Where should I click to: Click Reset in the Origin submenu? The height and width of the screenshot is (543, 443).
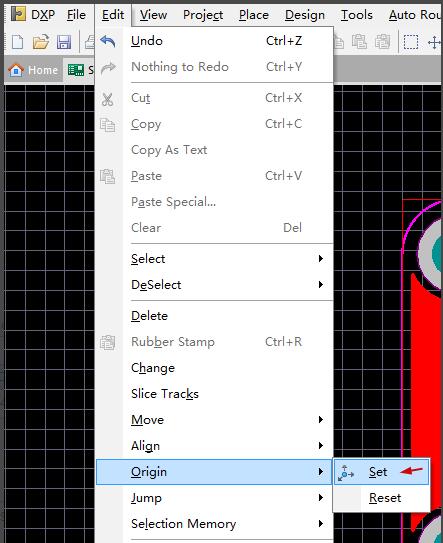click(x=381, y=498)
